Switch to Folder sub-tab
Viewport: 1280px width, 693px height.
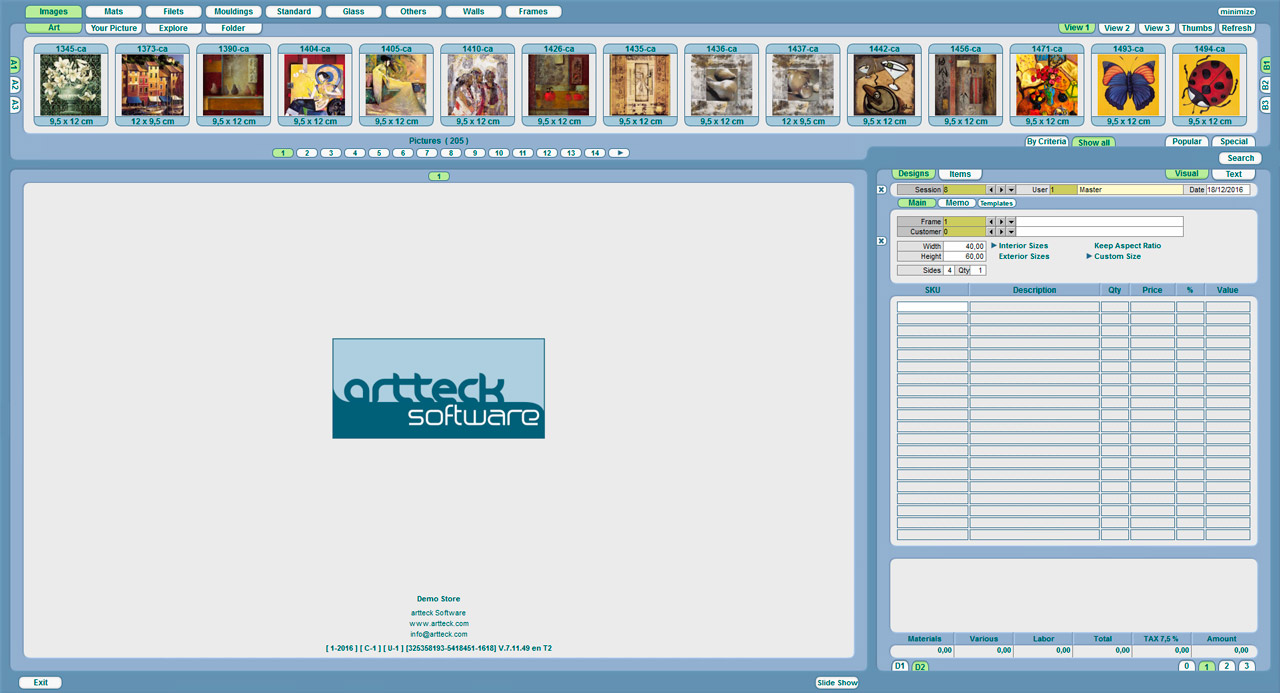(x=233, y=28)
